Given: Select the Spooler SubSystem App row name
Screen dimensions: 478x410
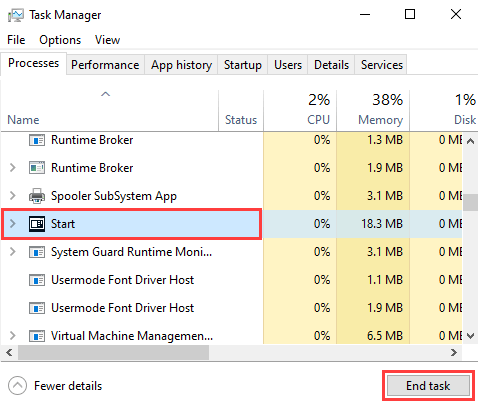Looking at the screenshot, I should click(114, 196).
